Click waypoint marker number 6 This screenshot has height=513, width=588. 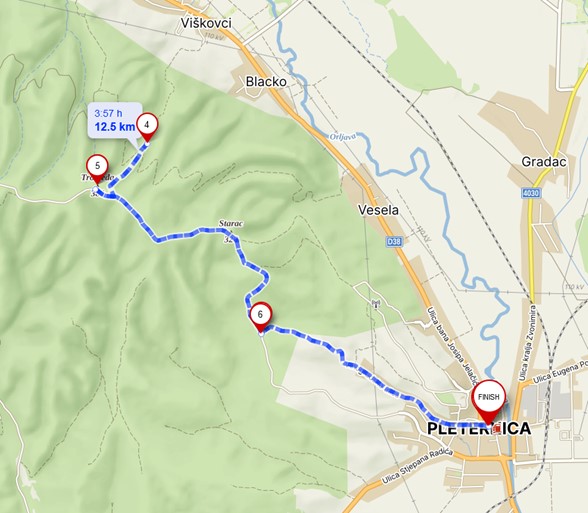[x=260, y=316]
